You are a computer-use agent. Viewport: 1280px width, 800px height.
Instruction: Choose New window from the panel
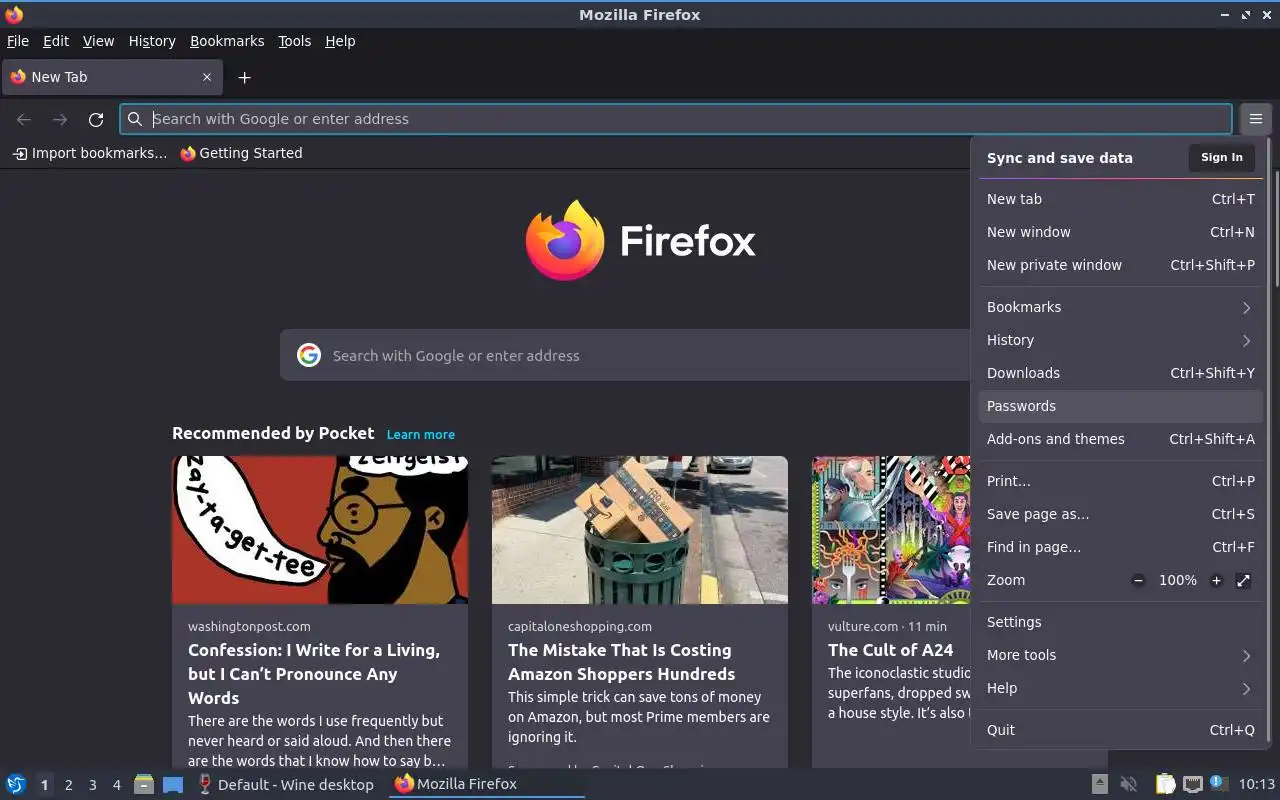coord(1120,232)
